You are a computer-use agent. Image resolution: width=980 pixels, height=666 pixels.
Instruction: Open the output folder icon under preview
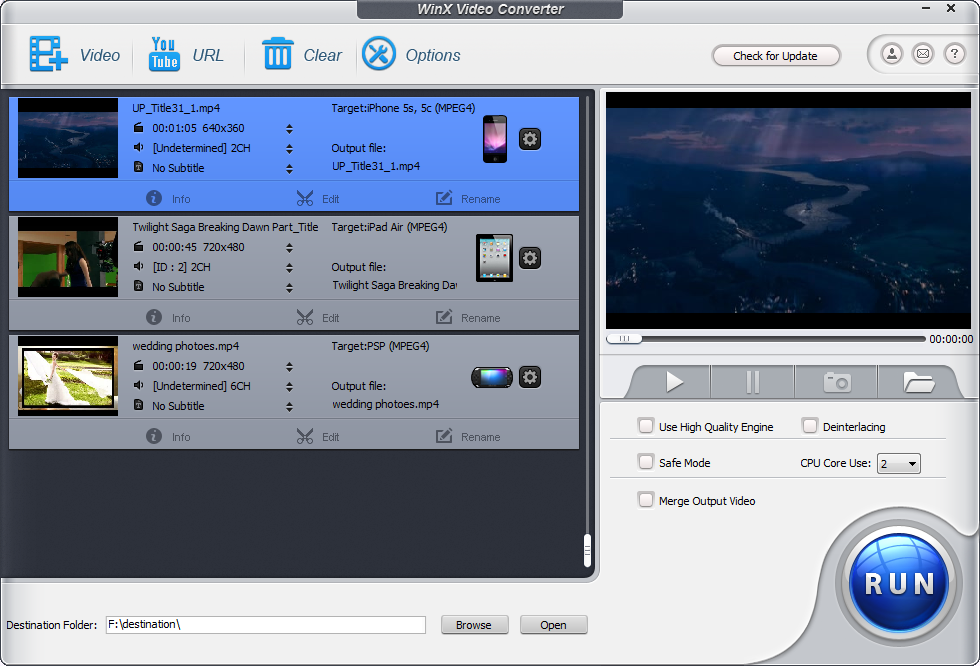click(x=918, y=382)
